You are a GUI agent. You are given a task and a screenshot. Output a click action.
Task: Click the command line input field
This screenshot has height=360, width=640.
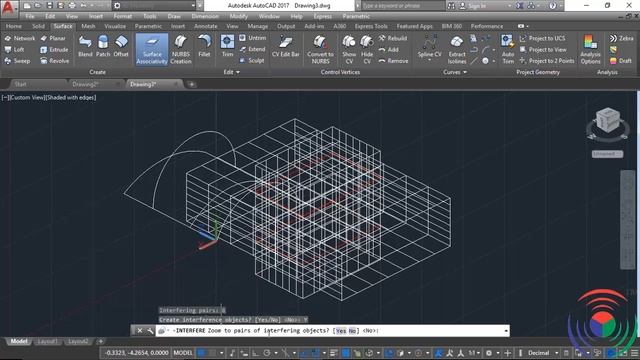coord(332,331)
